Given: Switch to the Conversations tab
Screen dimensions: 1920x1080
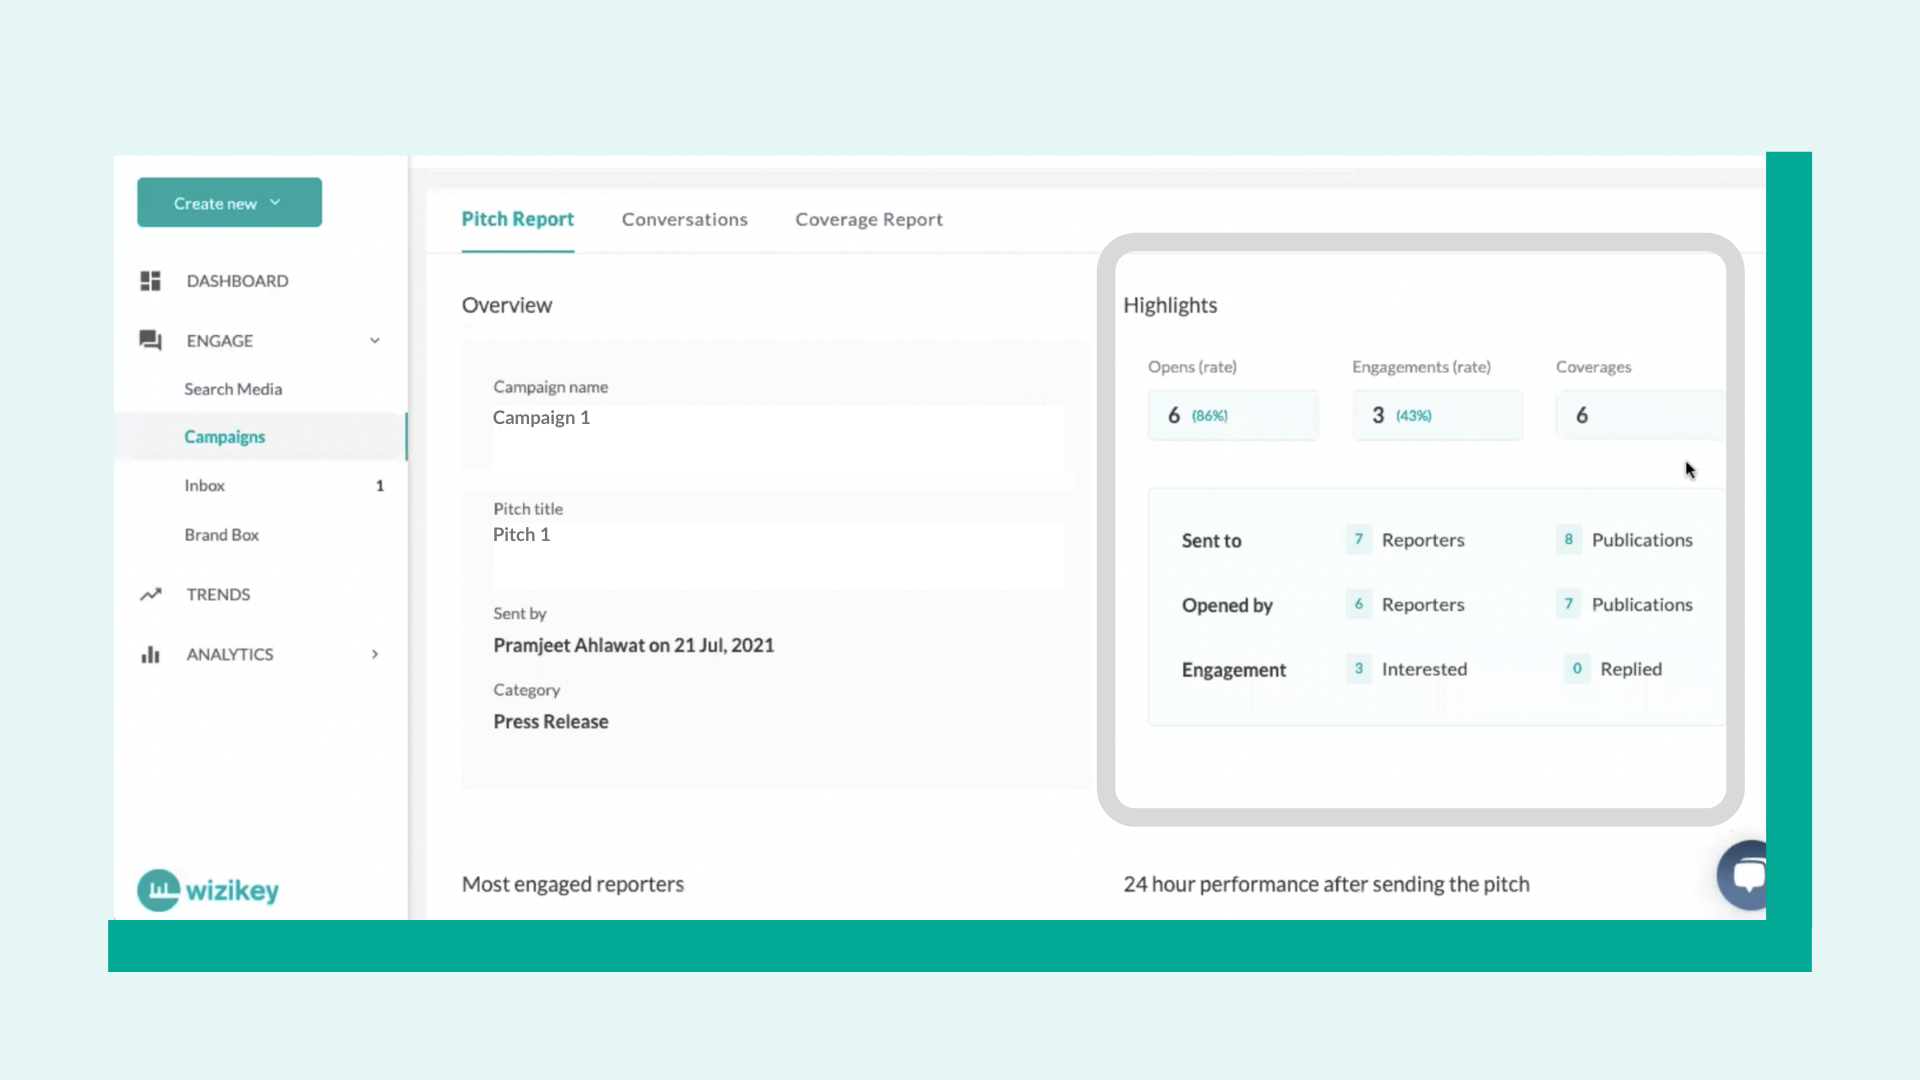Looking at the screenshot, I should coord(685,219).
